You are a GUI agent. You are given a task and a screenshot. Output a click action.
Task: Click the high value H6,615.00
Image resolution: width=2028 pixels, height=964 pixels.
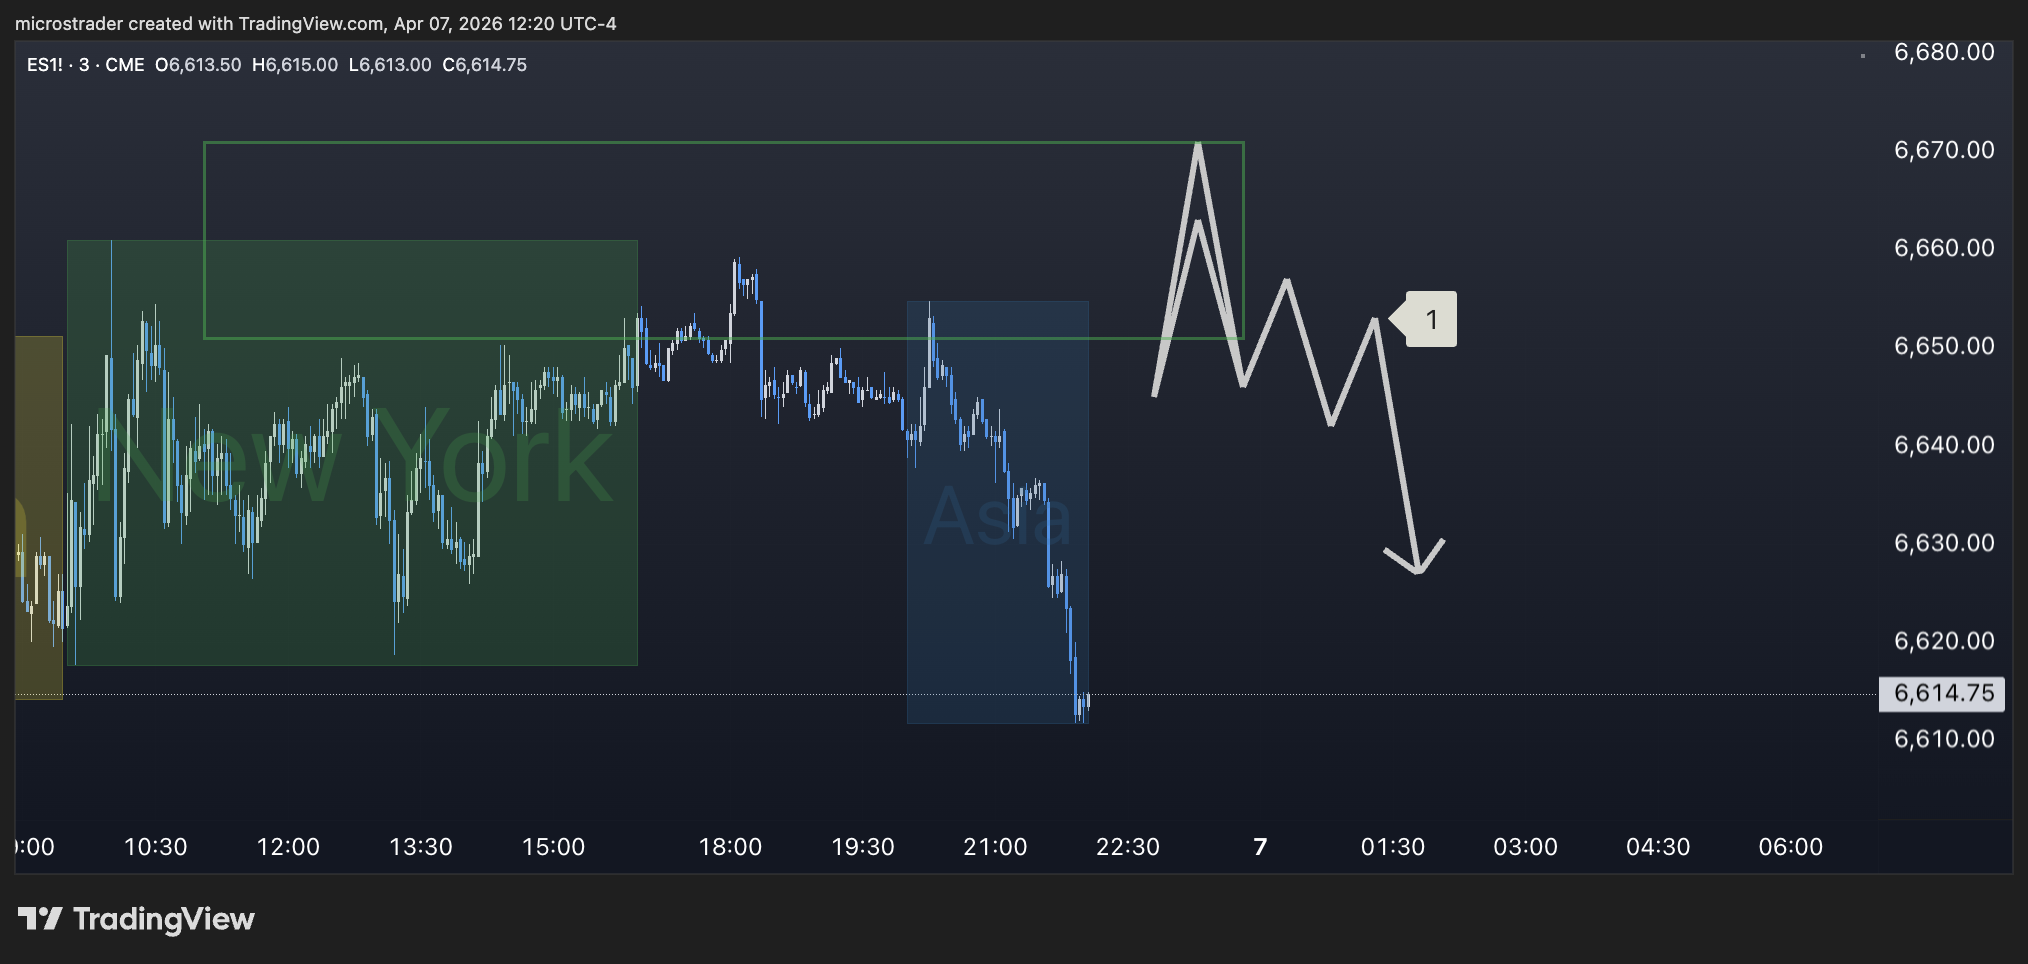click(295, 65)
